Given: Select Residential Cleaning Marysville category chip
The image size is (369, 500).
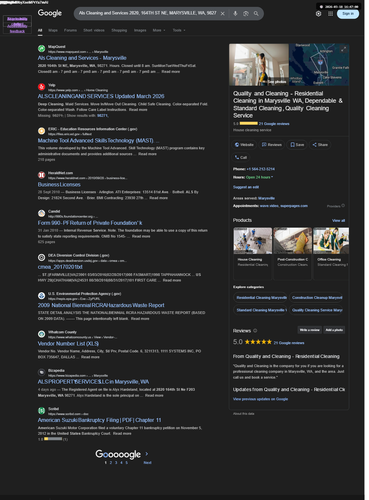Looking at the screenshot, I should click(x=260, y=298).
